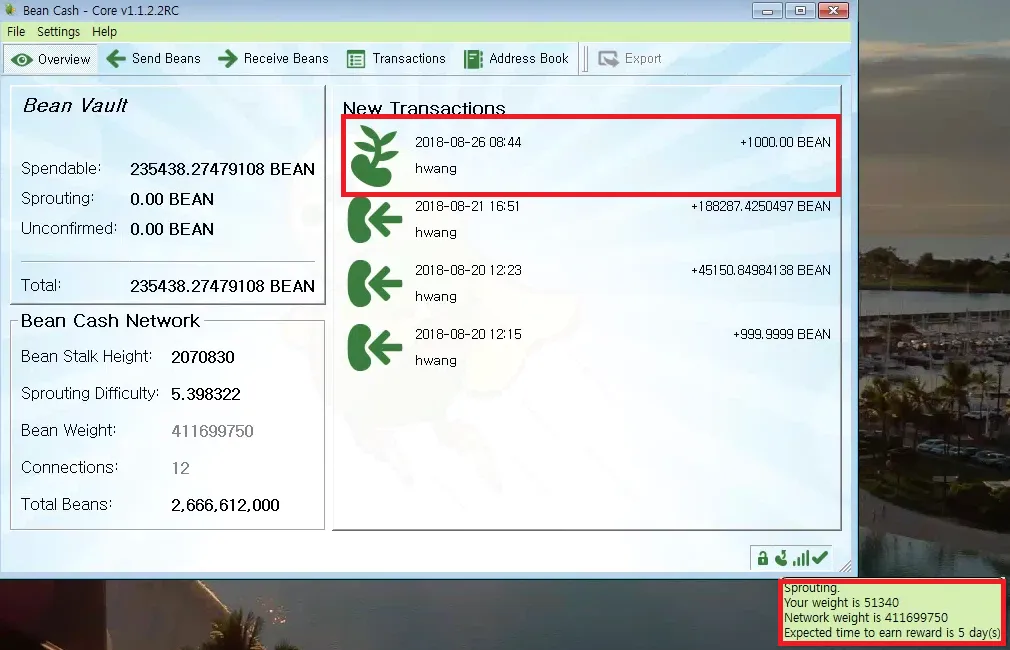Screen dimensions: 1010x650
Task: Click the Connections value 12
Action: (x=180, y=468)
